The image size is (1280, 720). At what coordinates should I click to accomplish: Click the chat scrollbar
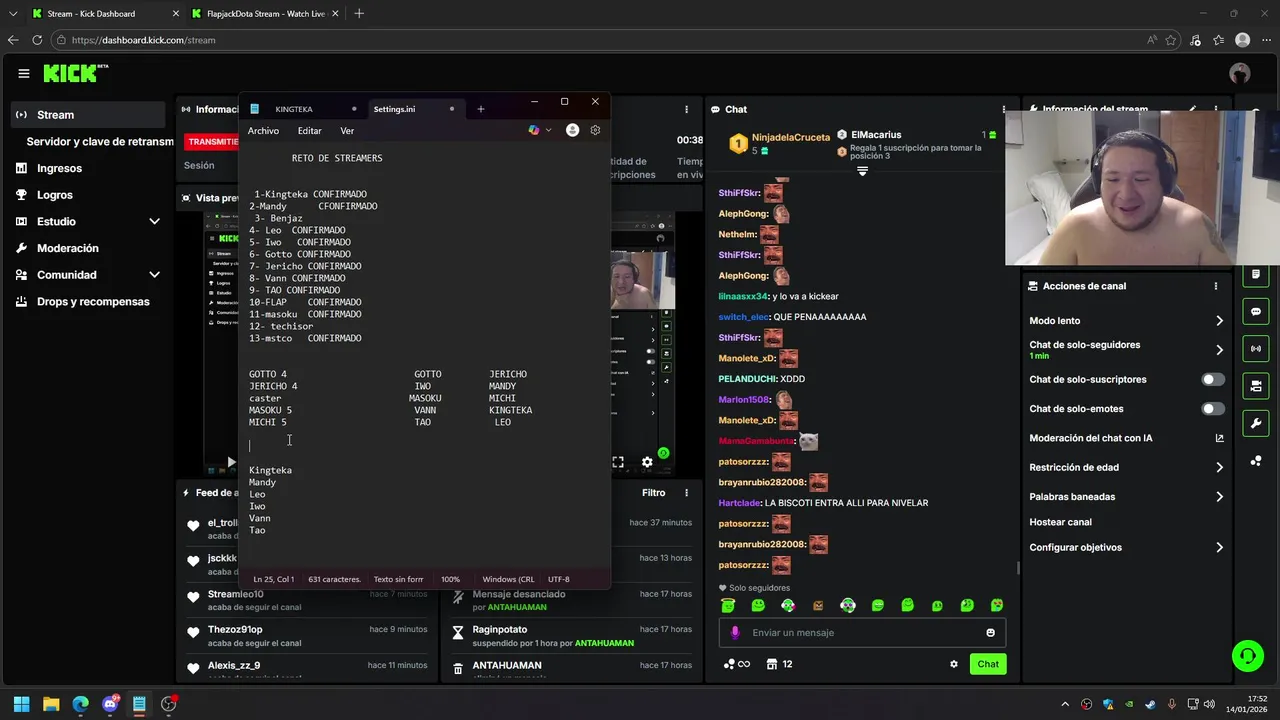(x=1018, y=568)
